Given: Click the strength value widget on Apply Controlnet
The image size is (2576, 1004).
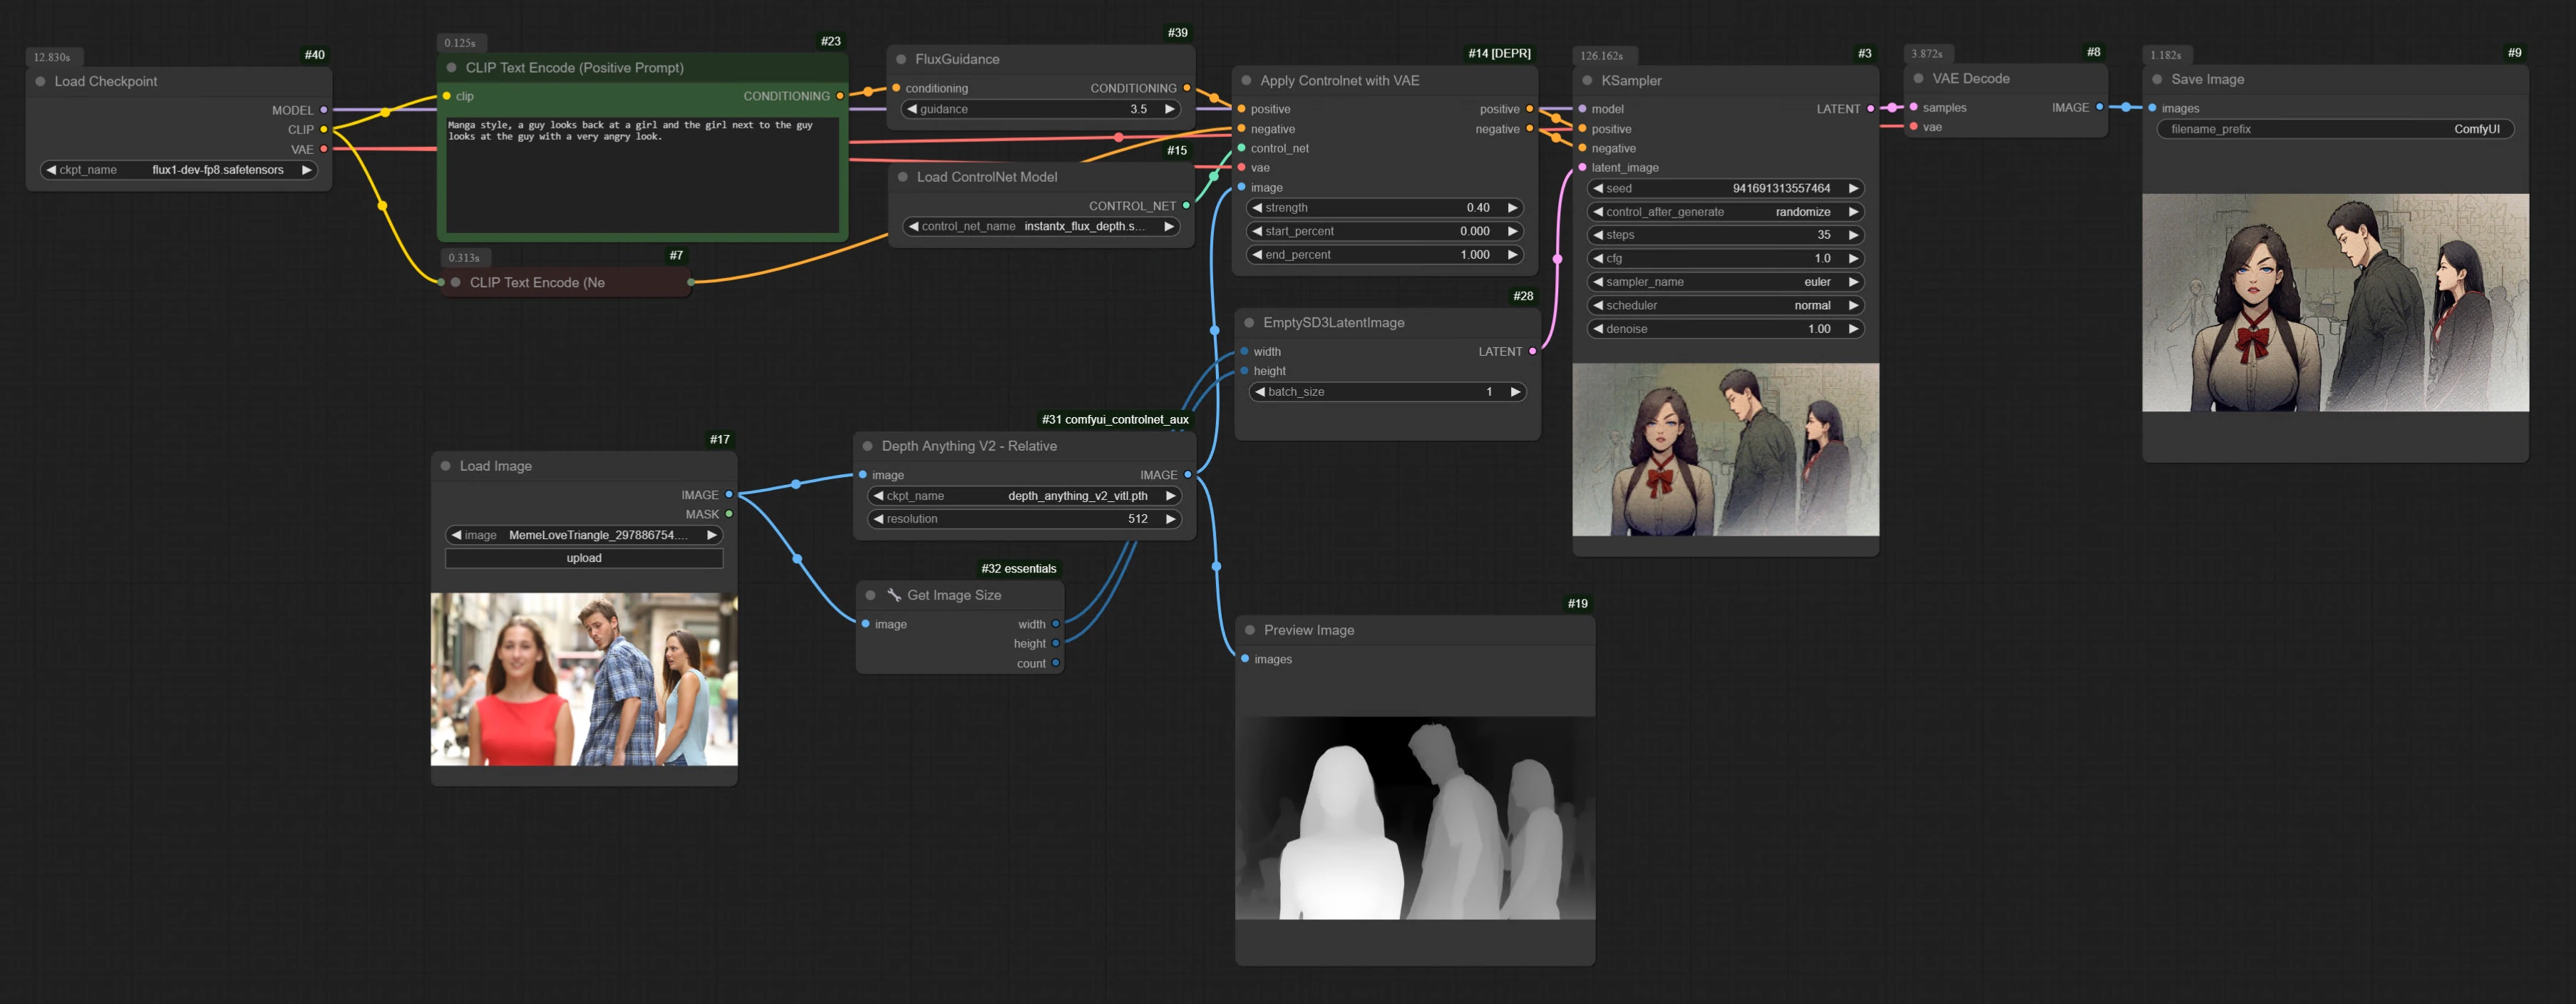Looking at the screenshot, I should [1386, 207].
